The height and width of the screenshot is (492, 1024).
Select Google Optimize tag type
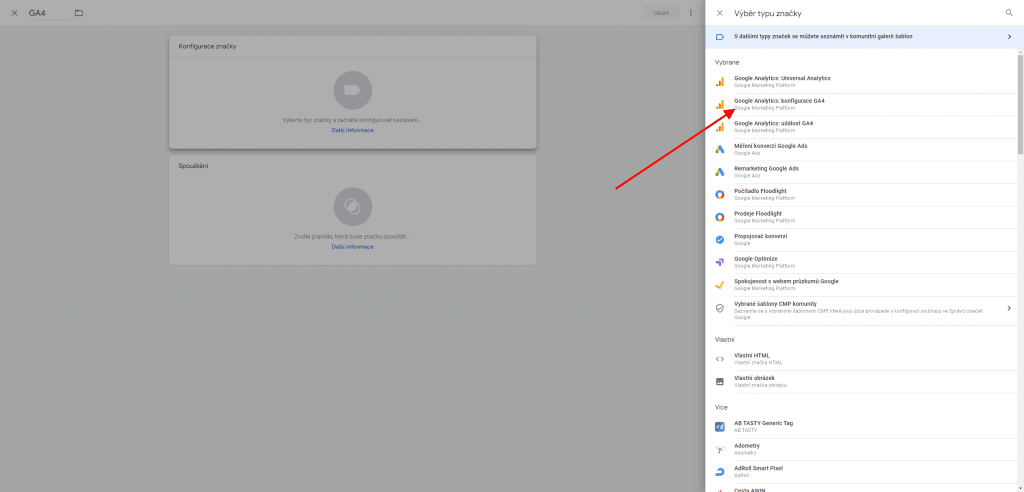click(865, 262)
